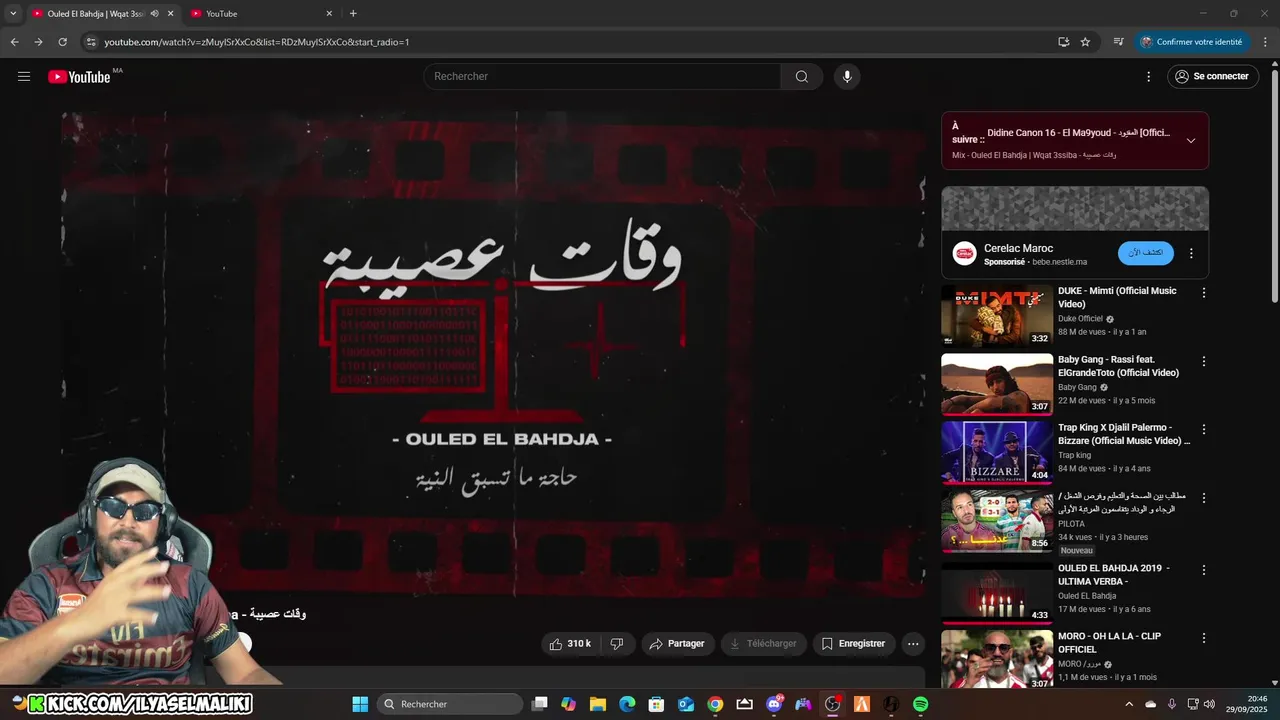Open Cerelac Maroc ad options menu
Viewport: 1280px width, 720px height.
point(1191,254)
